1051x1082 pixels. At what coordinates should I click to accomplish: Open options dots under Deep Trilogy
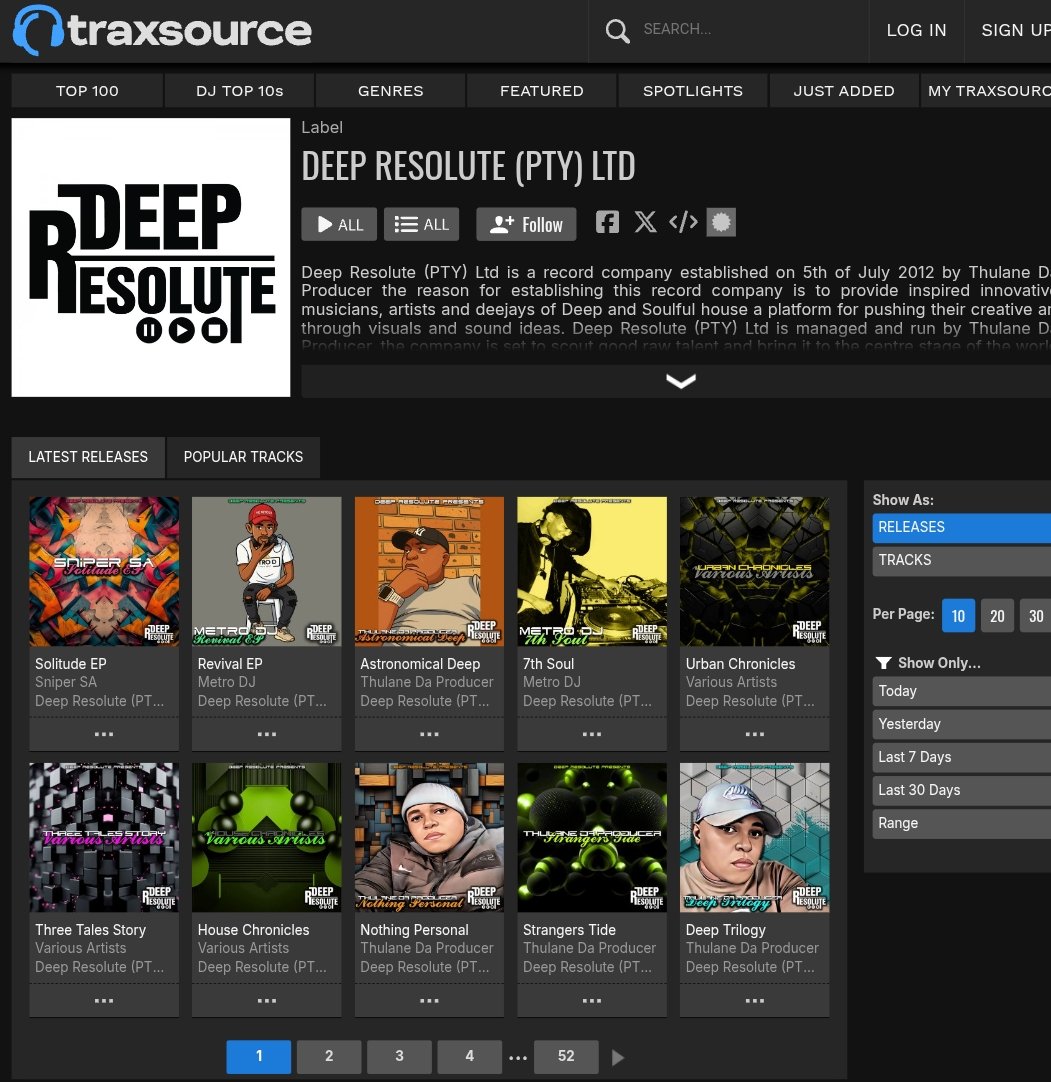click(x=754, y=1001)
